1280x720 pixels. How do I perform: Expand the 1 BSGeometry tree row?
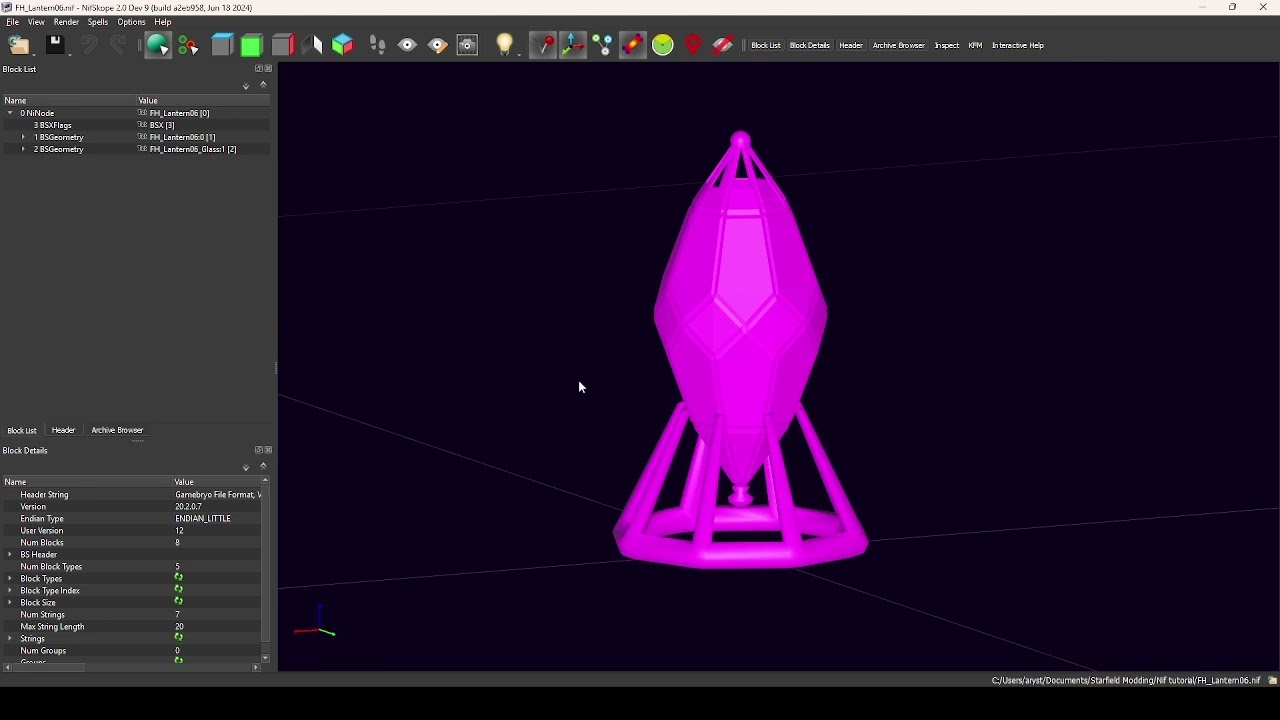(23, 137)
